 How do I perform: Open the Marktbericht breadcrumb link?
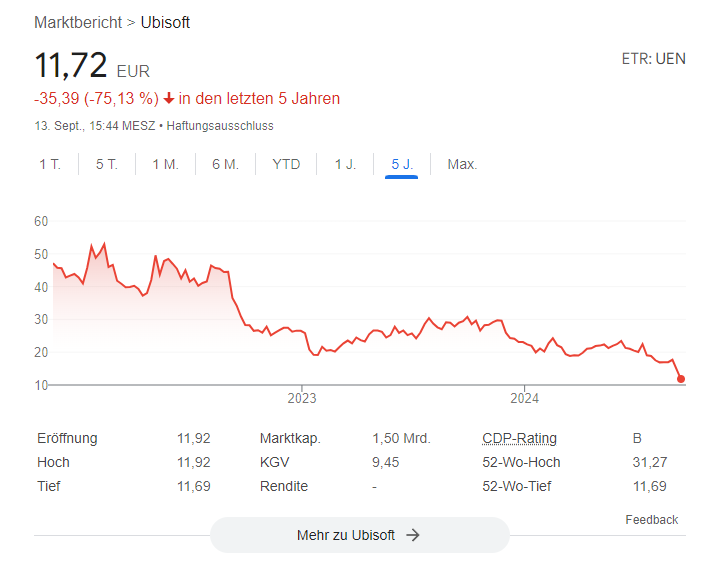point(78,22)
